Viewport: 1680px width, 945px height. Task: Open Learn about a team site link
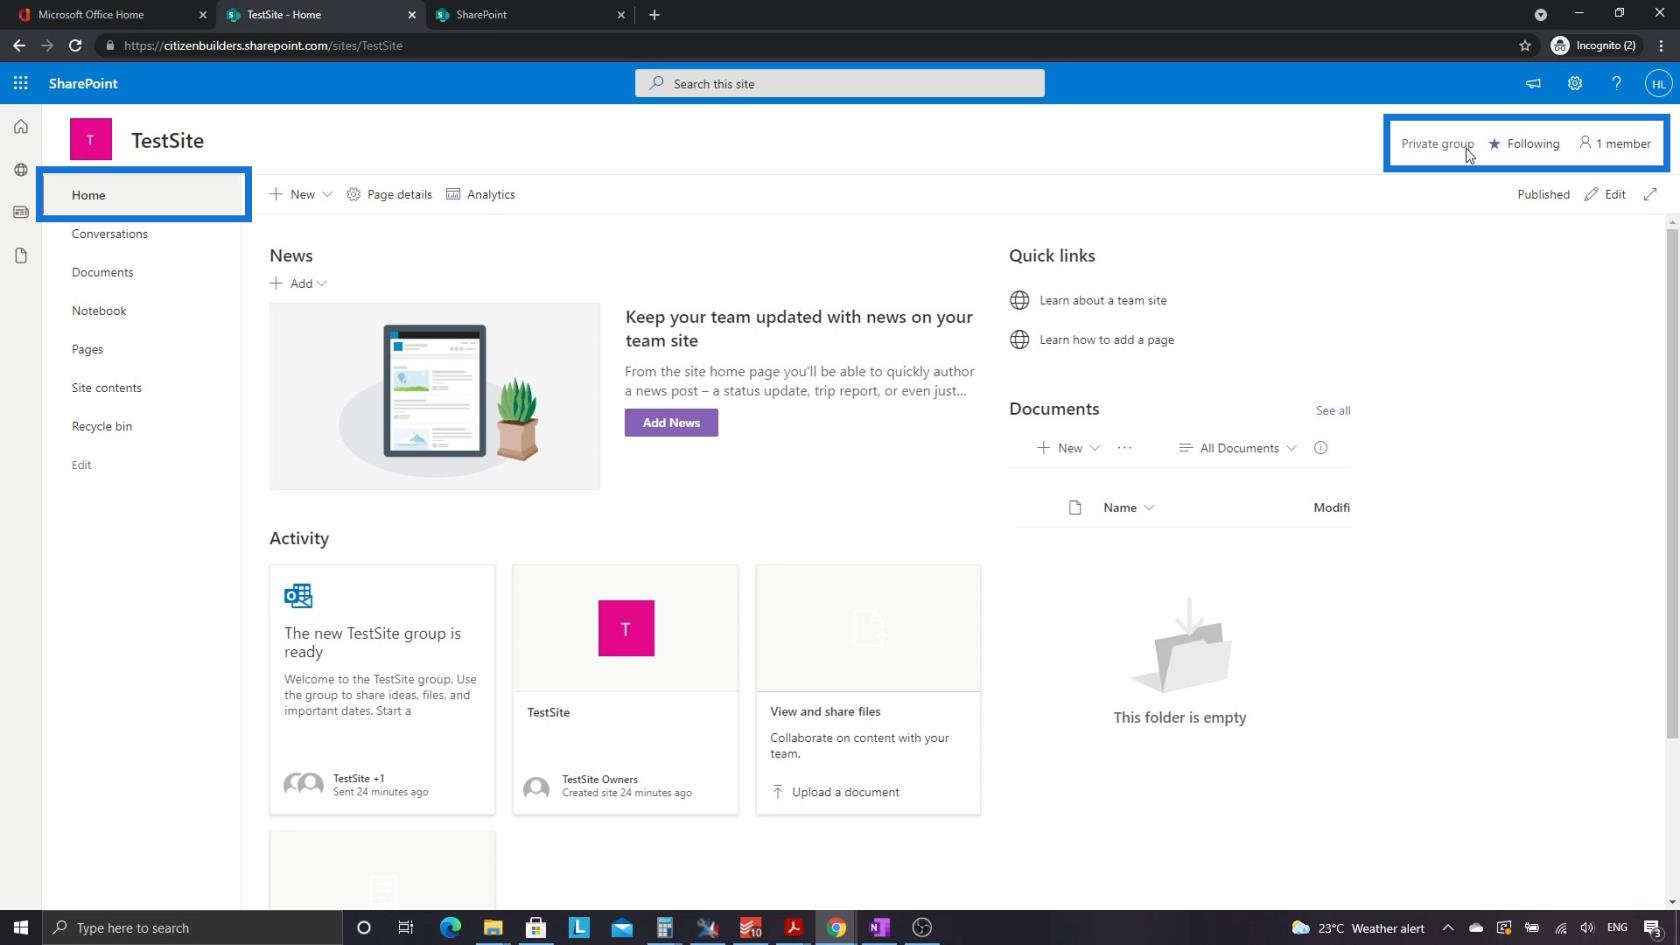tap(1103, 300)
